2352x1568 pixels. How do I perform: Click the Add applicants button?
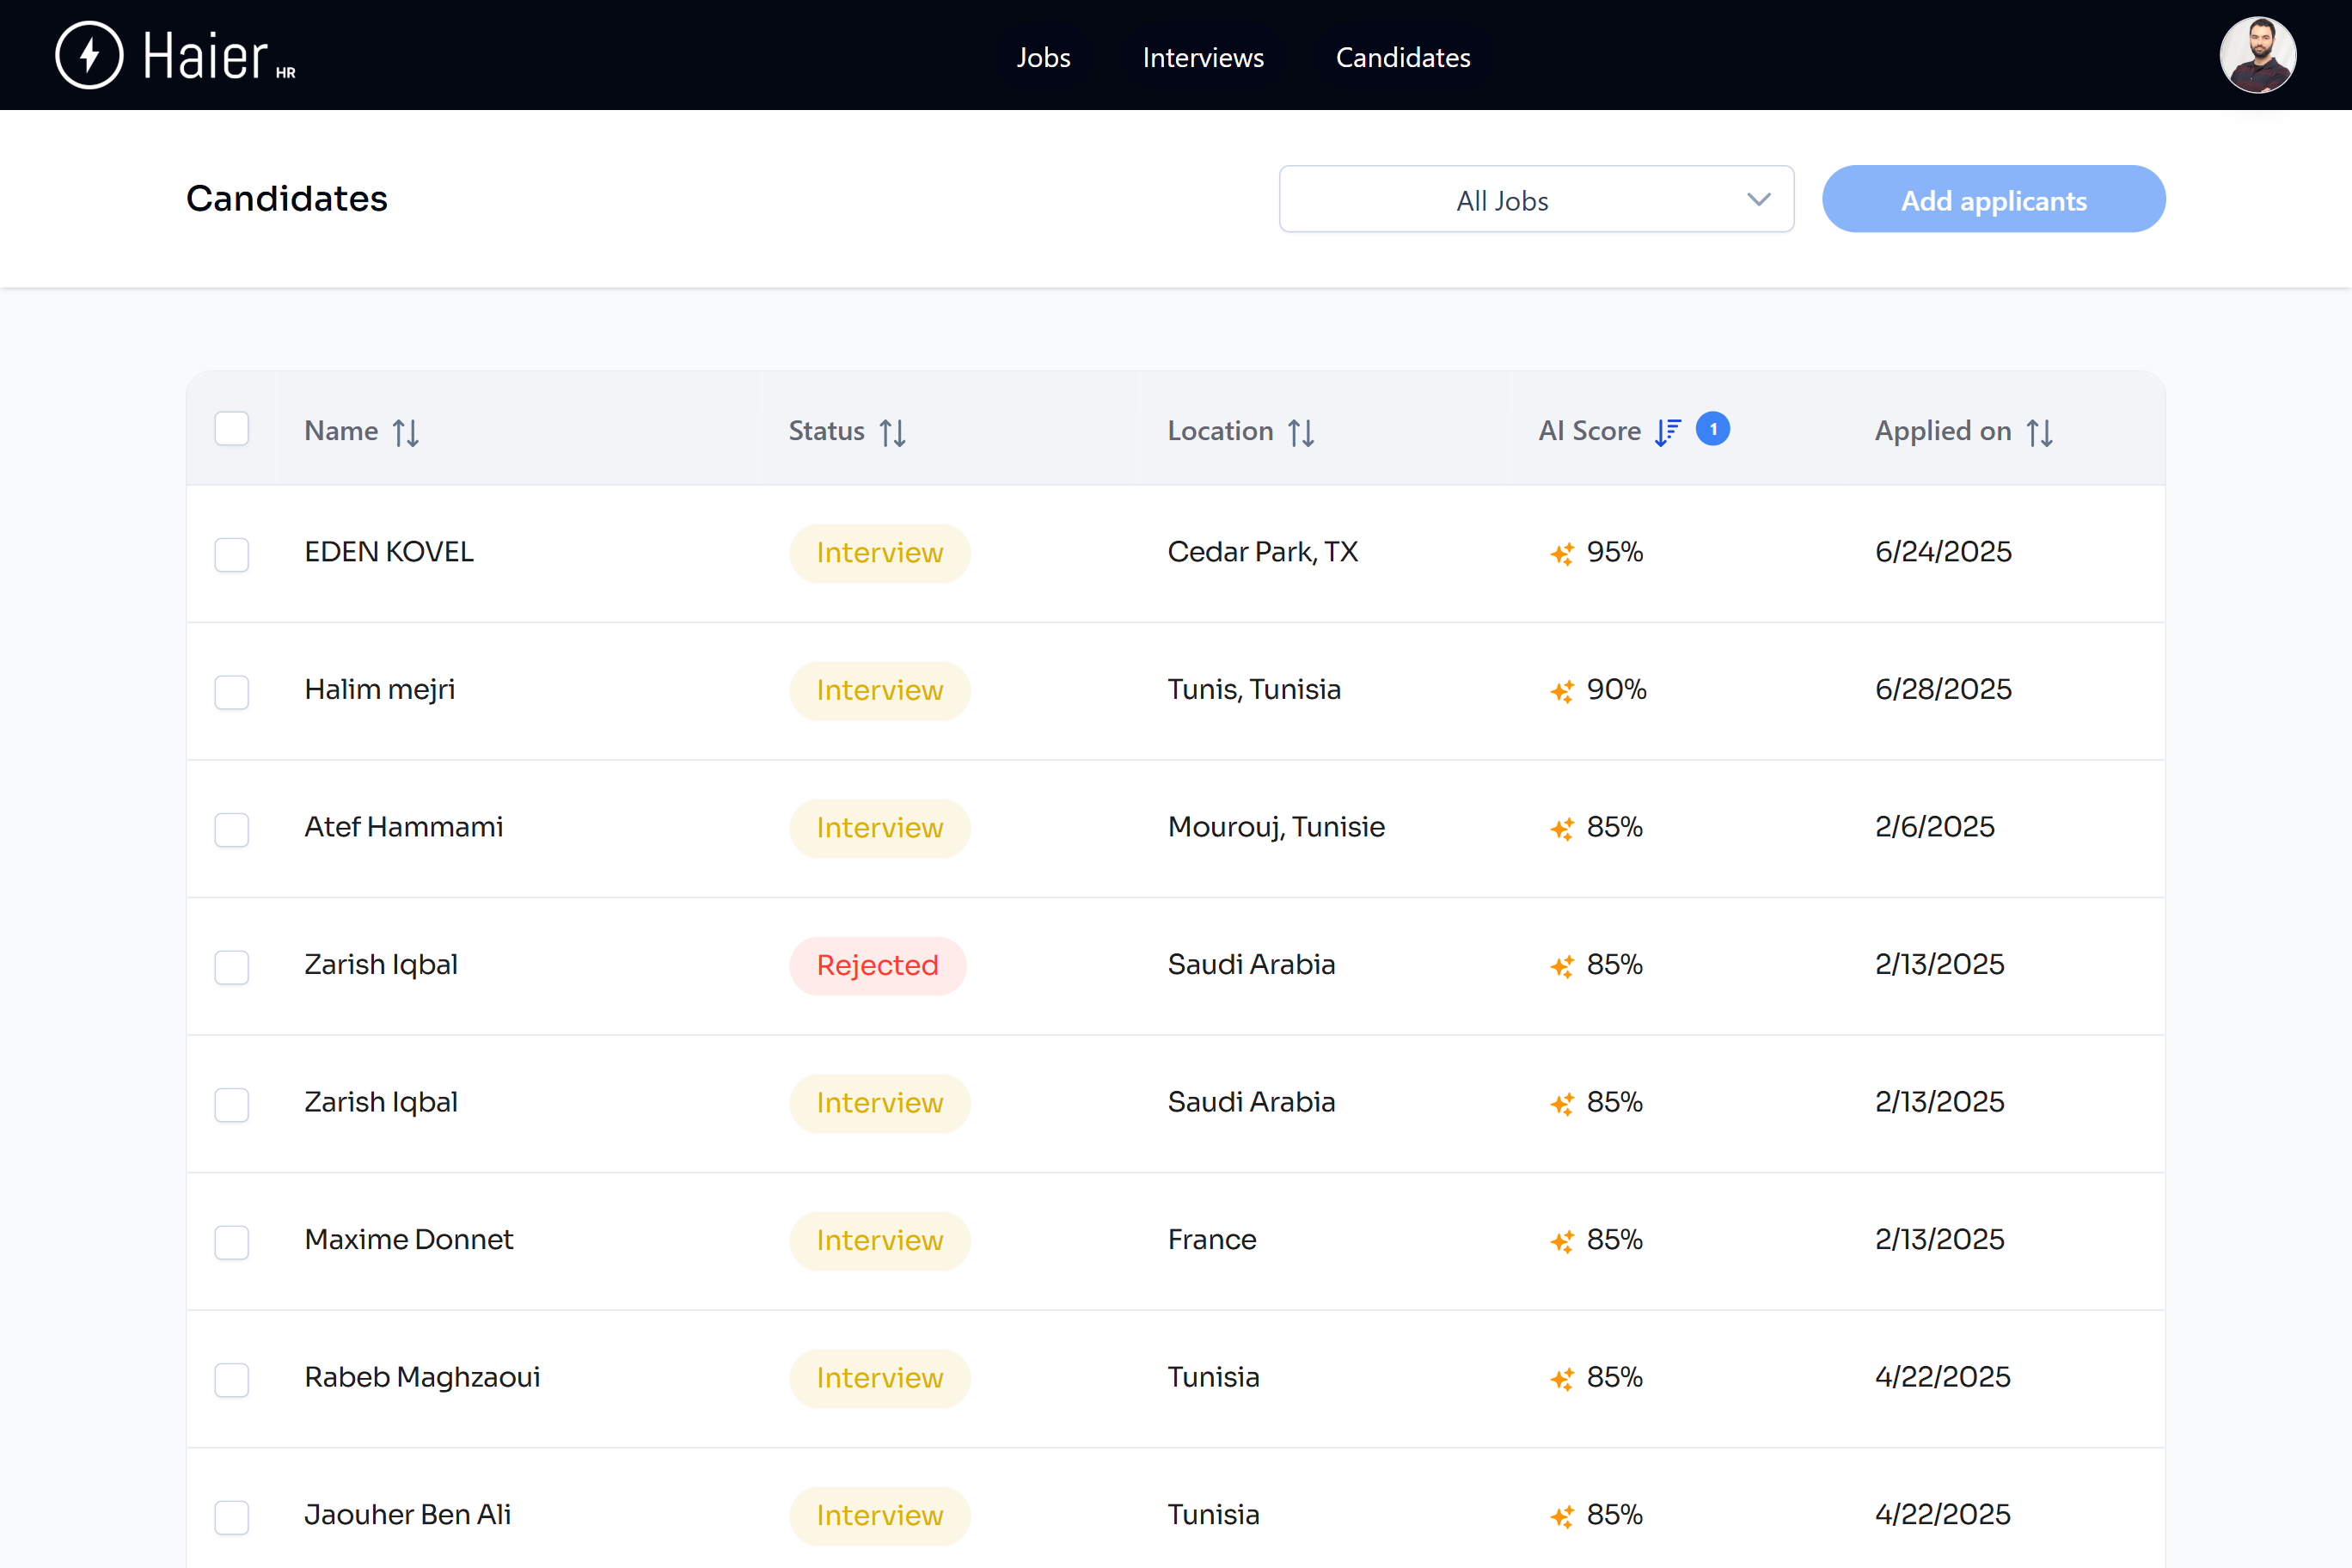tap(1993, 200)
